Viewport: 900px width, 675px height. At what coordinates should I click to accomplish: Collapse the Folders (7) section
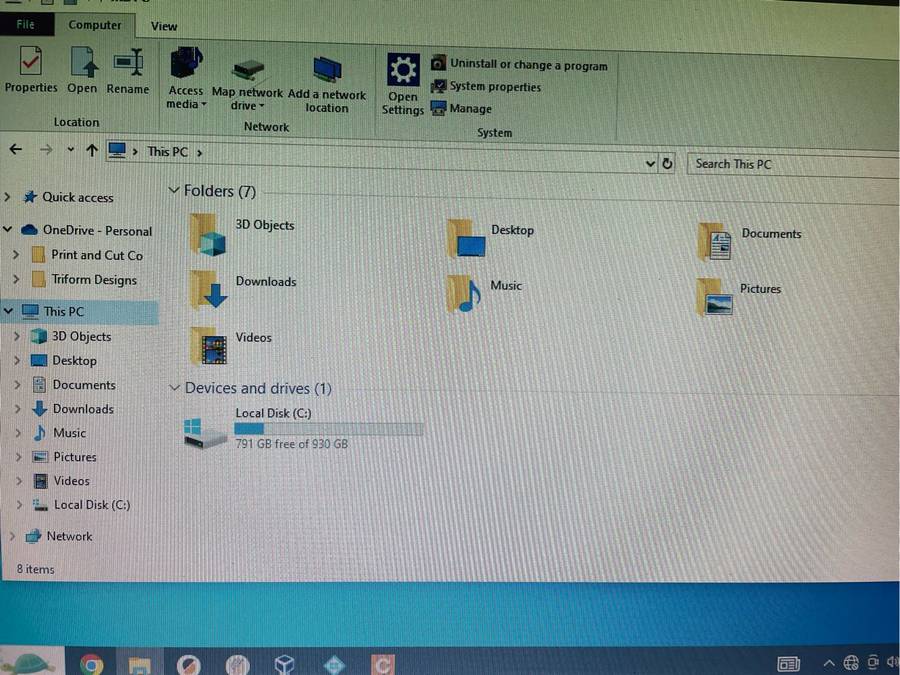[175, 190]
